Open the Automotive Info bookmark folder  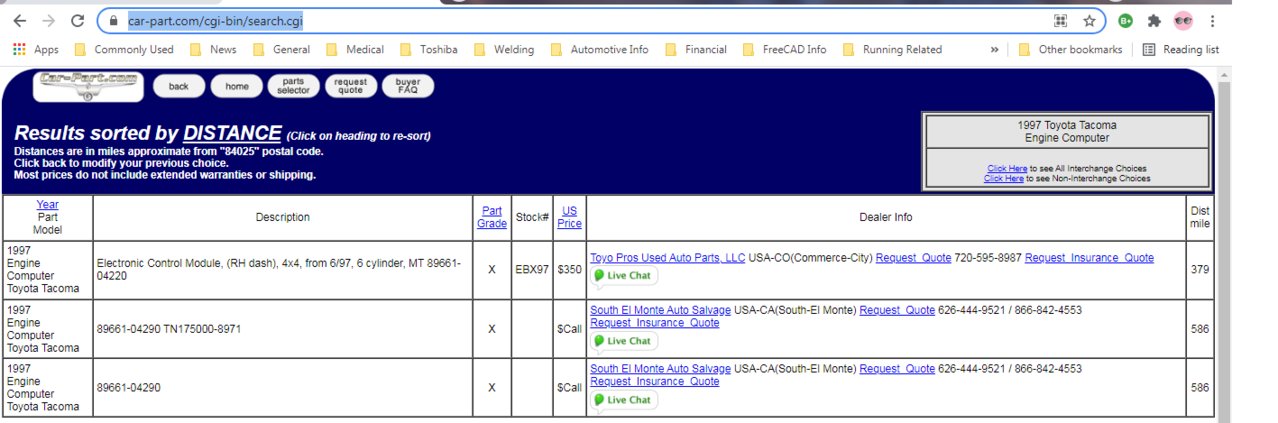(x=599, y=49)
